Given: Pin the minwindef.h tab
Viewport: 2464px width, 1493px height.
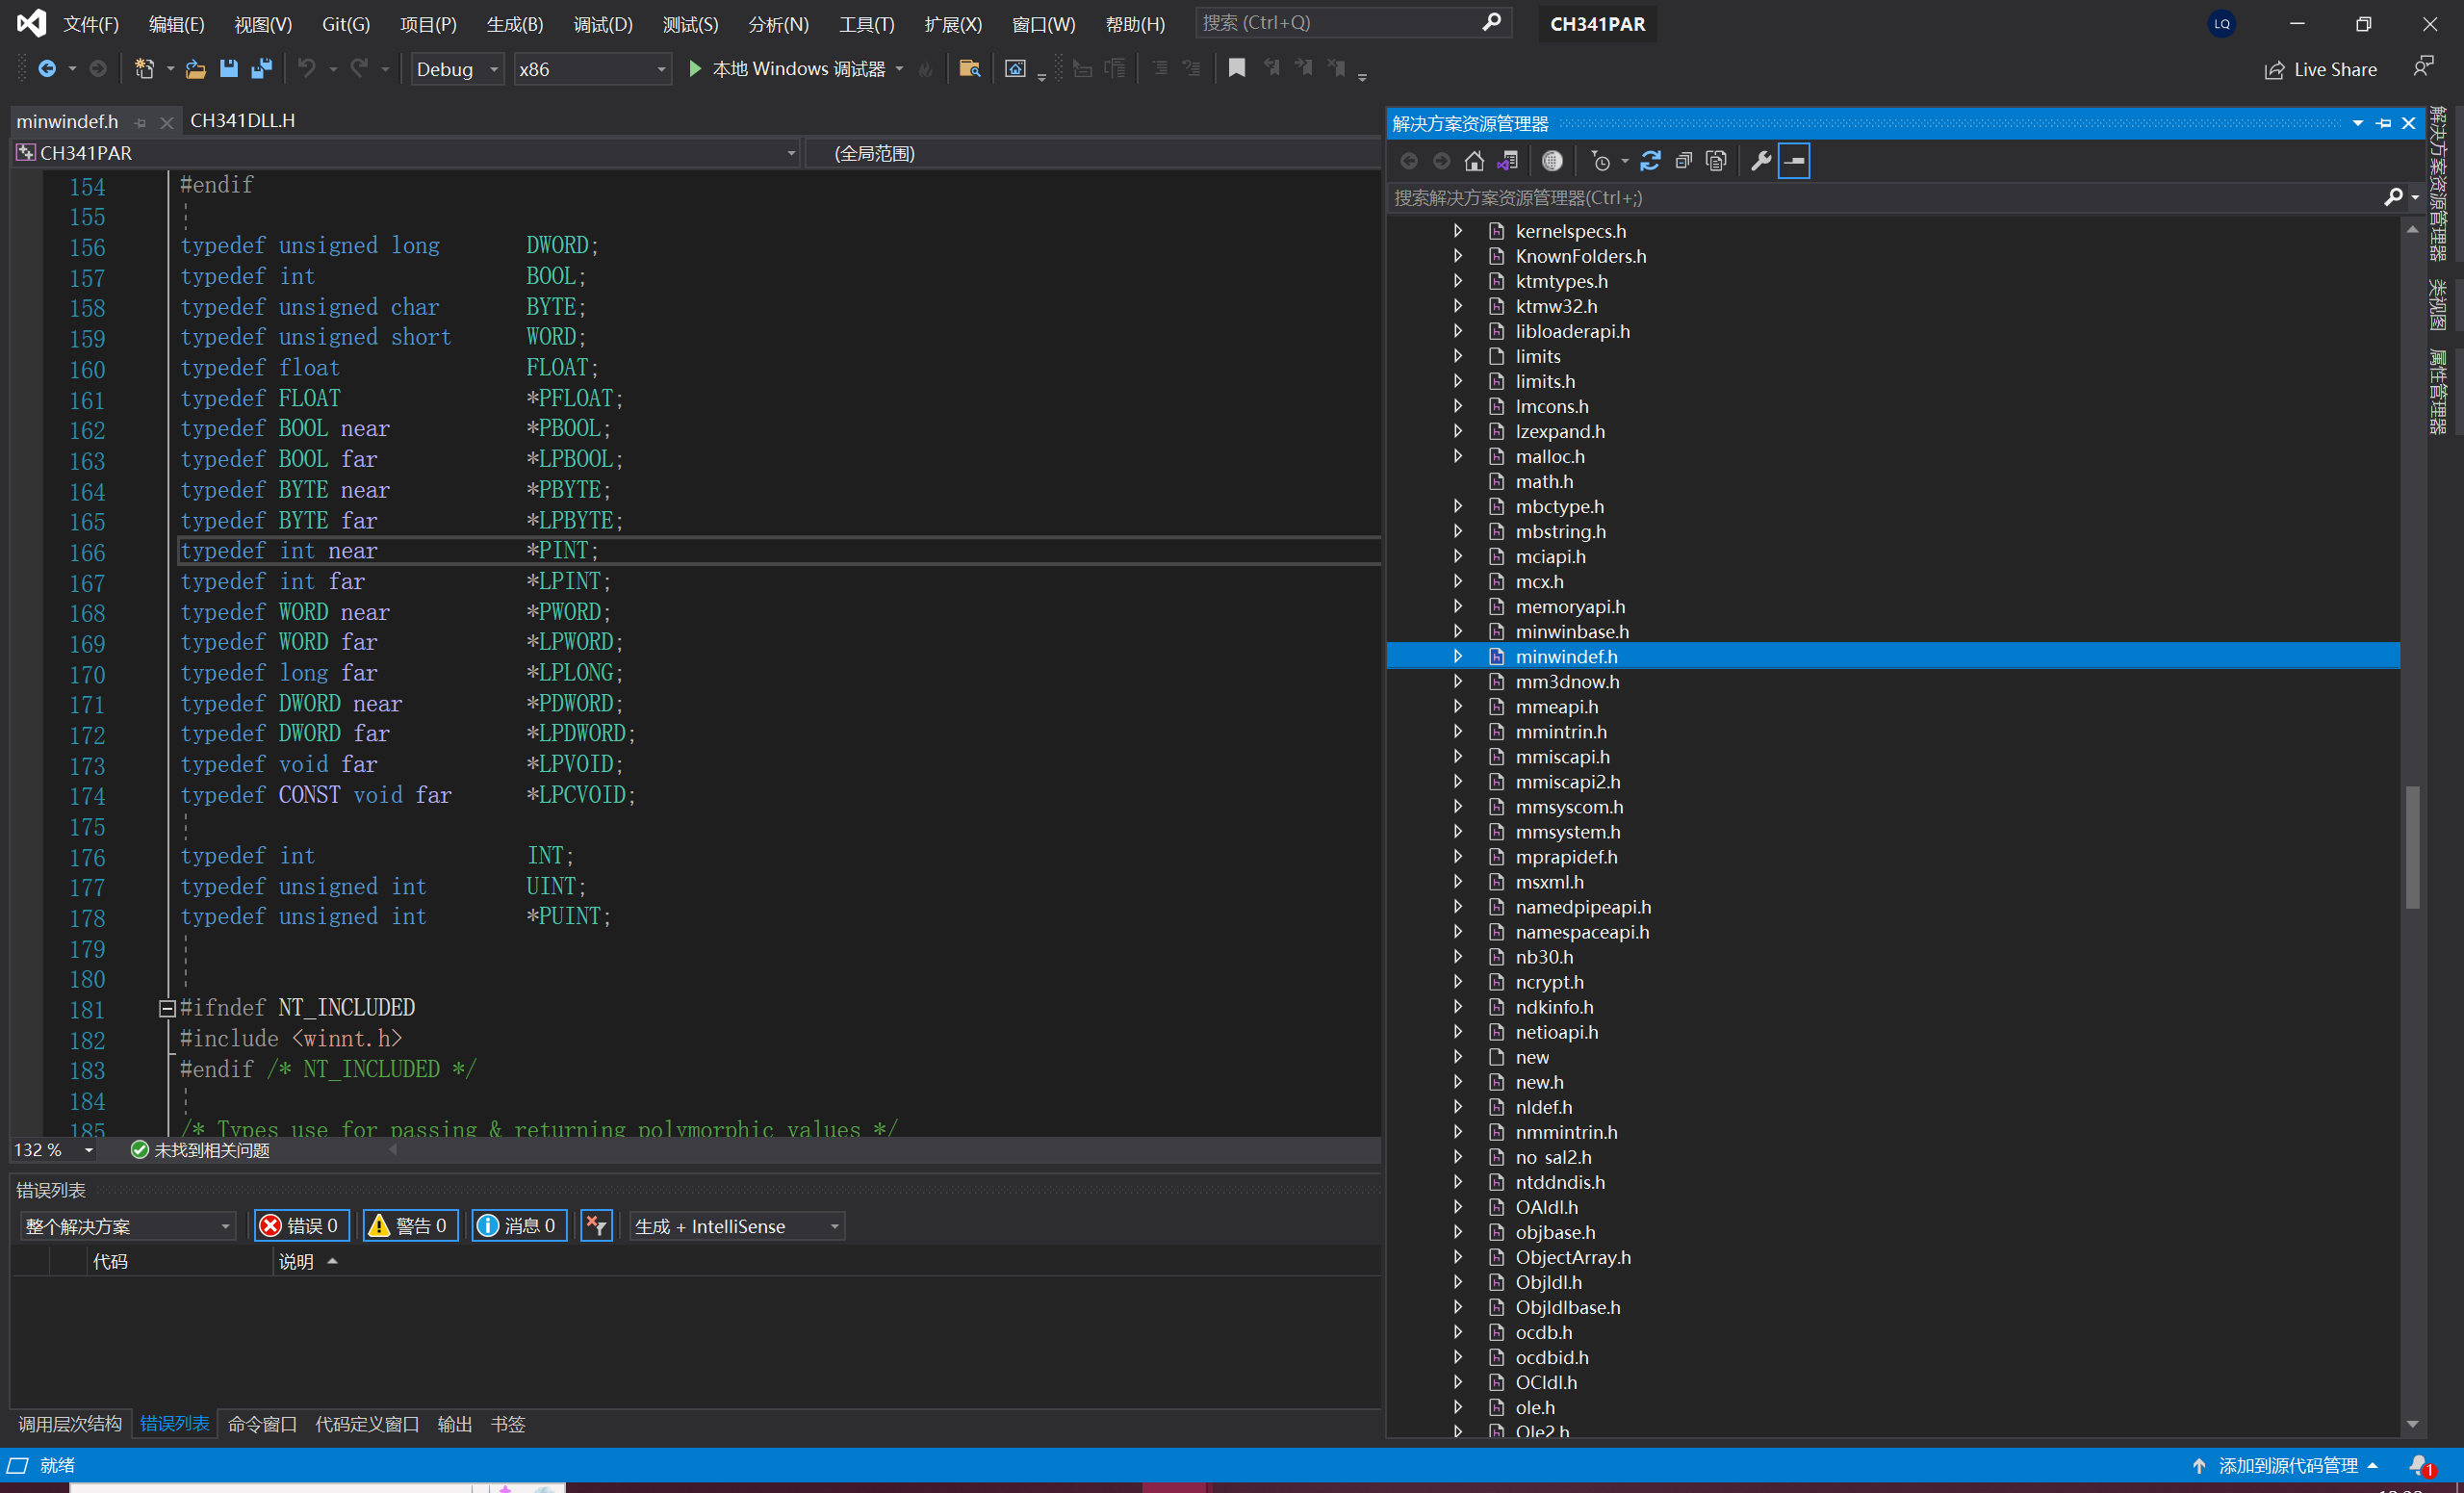Looking at the screenshot, I should pos(140,122).
